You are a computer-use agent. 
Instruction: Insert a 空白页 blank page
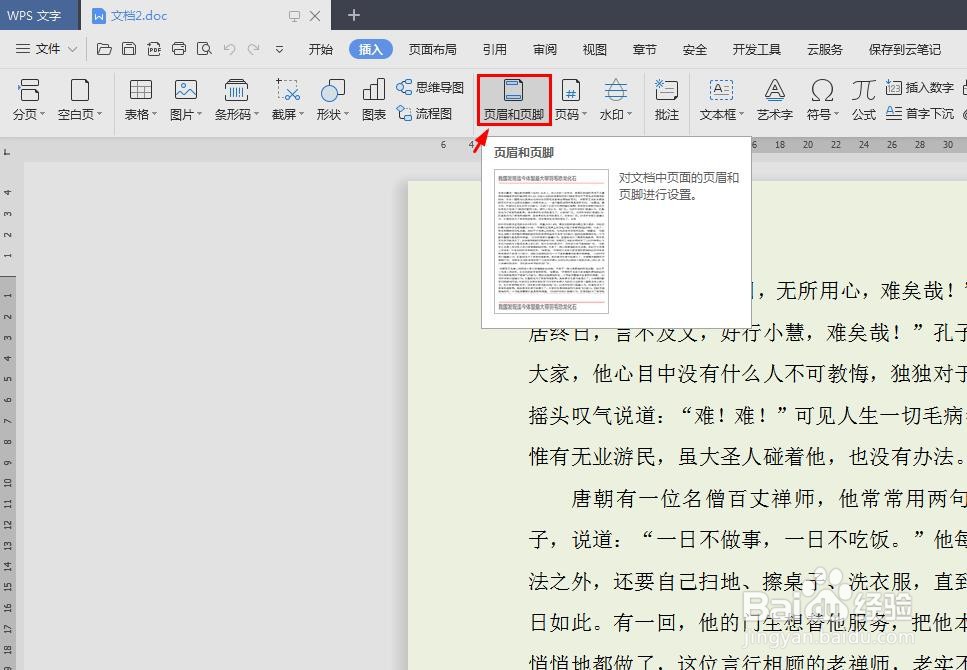(x=80, y=99)
